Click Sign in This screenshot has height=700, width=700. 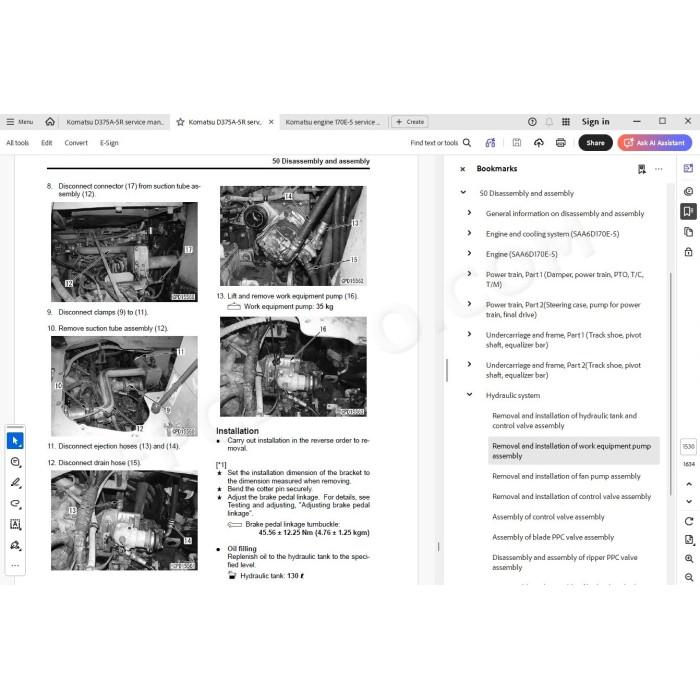click(x=595, y=121)
